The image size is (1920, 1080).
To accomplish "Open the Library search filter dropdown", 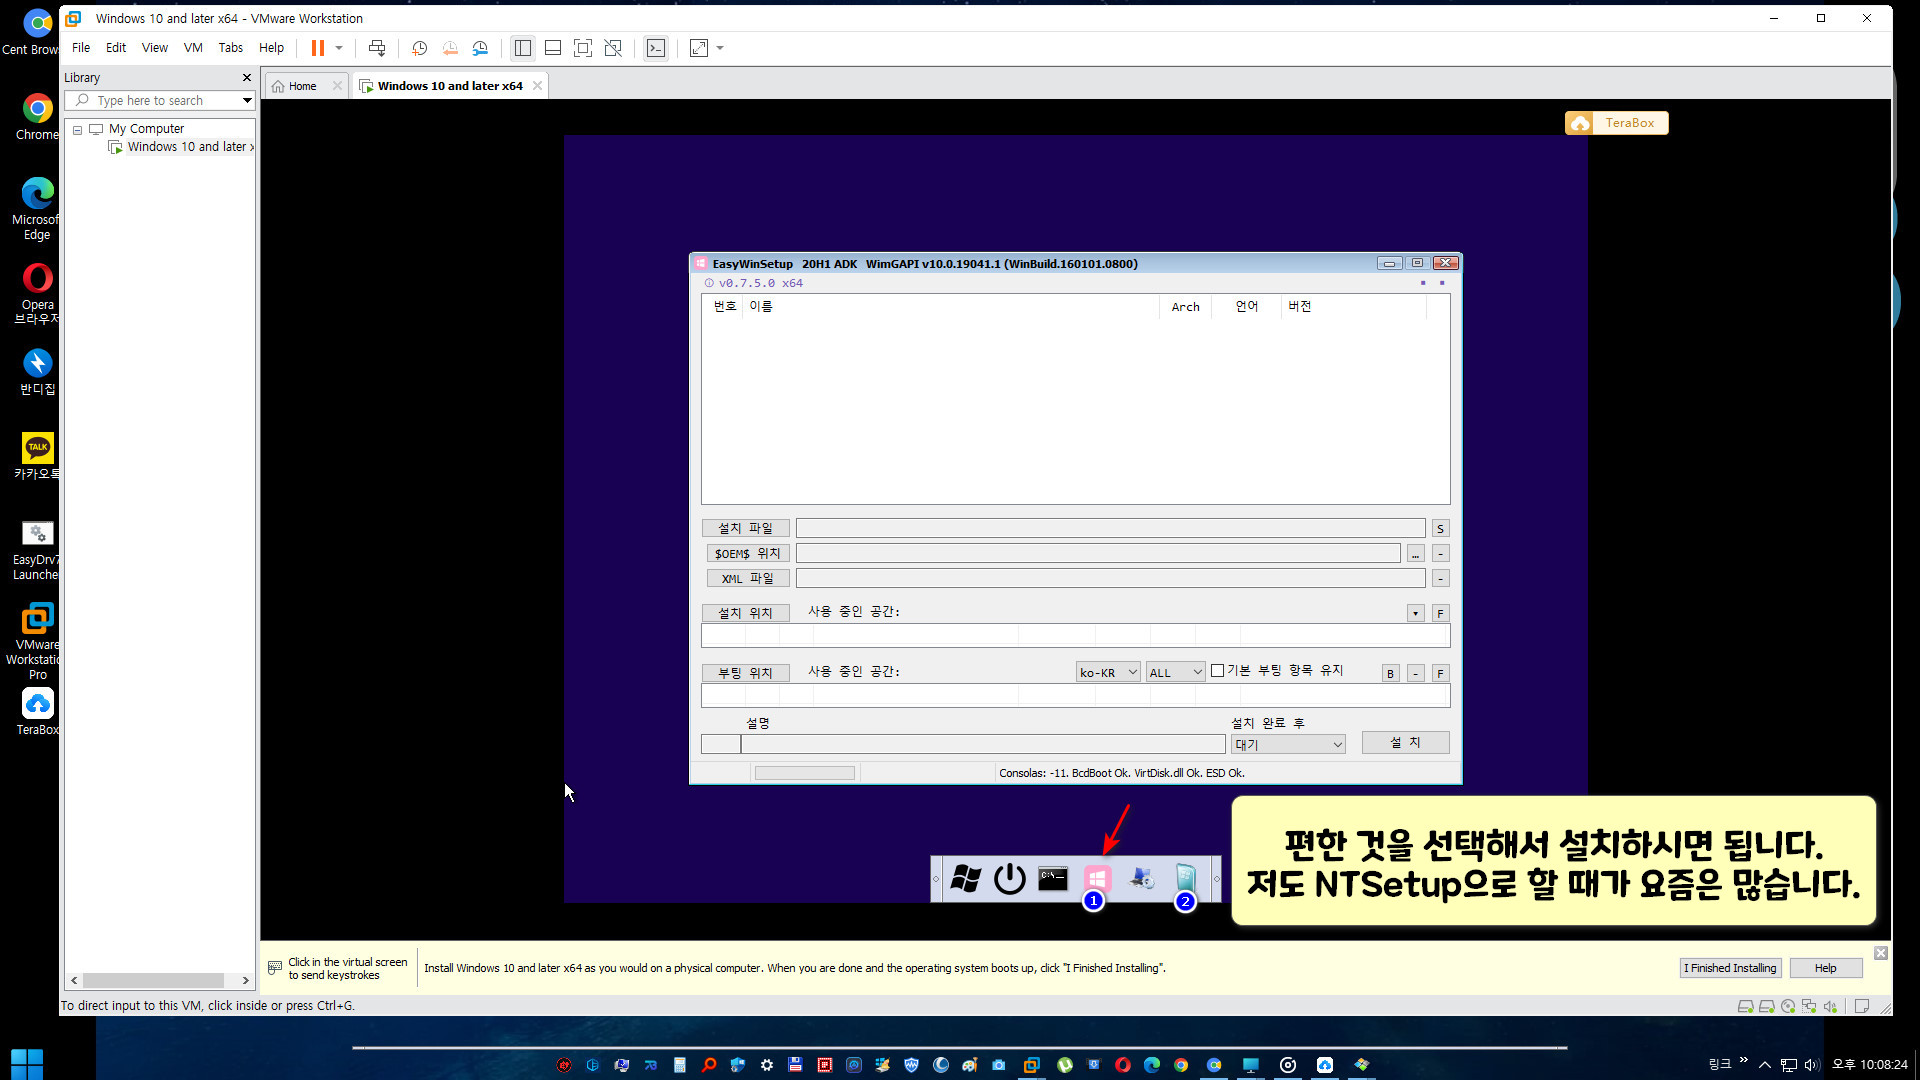I will point(247,101).
